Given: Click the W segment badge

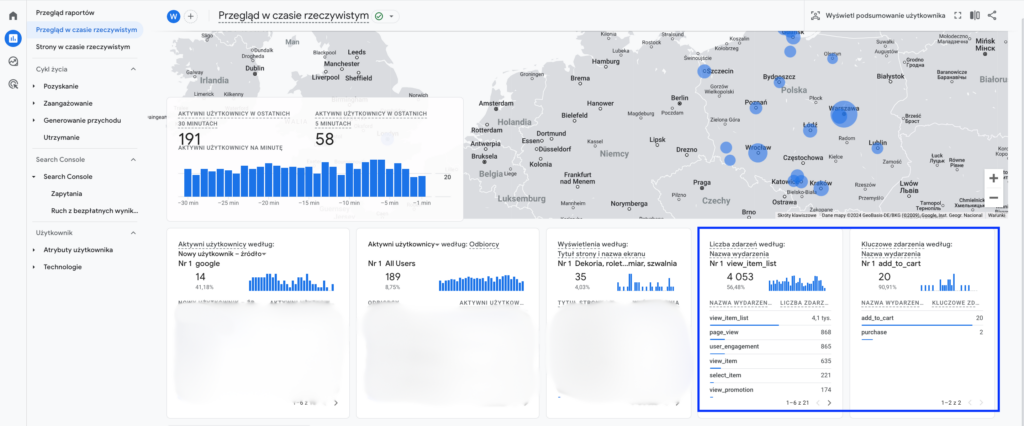Looking at the screenshot, I should coord(174,16).
